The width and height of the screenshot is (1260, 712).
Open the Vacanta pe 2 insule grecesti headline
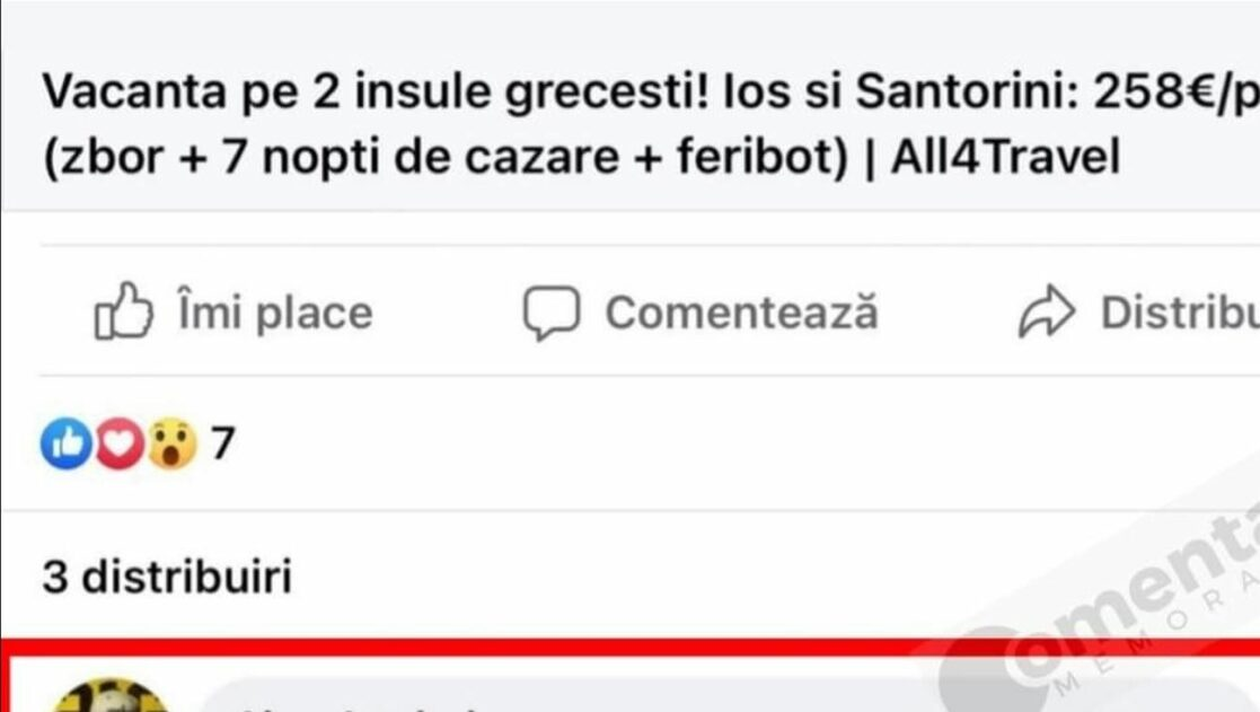650,125
